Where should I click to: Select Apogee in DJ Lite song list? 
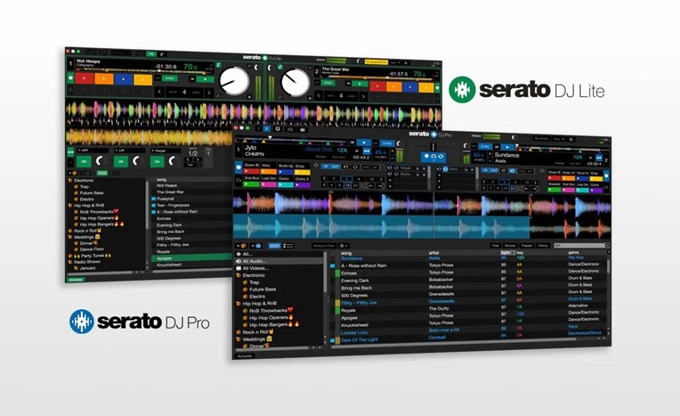(191, 258)
